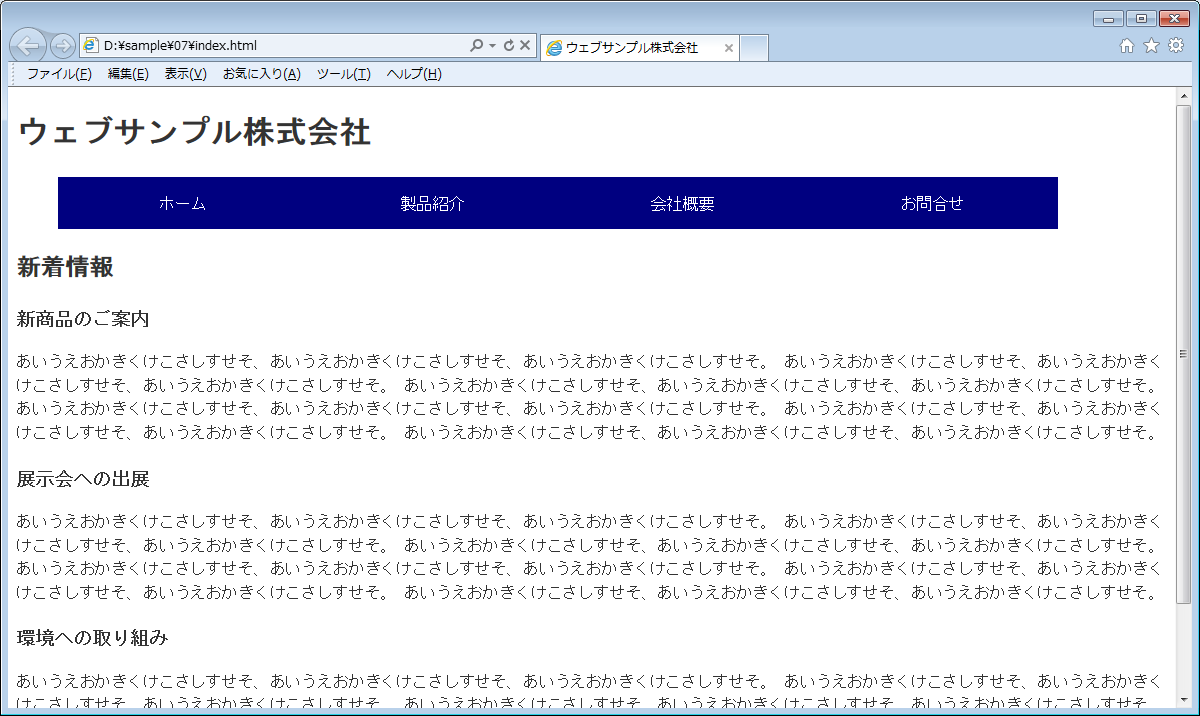Click the browser Forward arrow button
This screenshot has height=716, width=1200.
tap(61, 46)
